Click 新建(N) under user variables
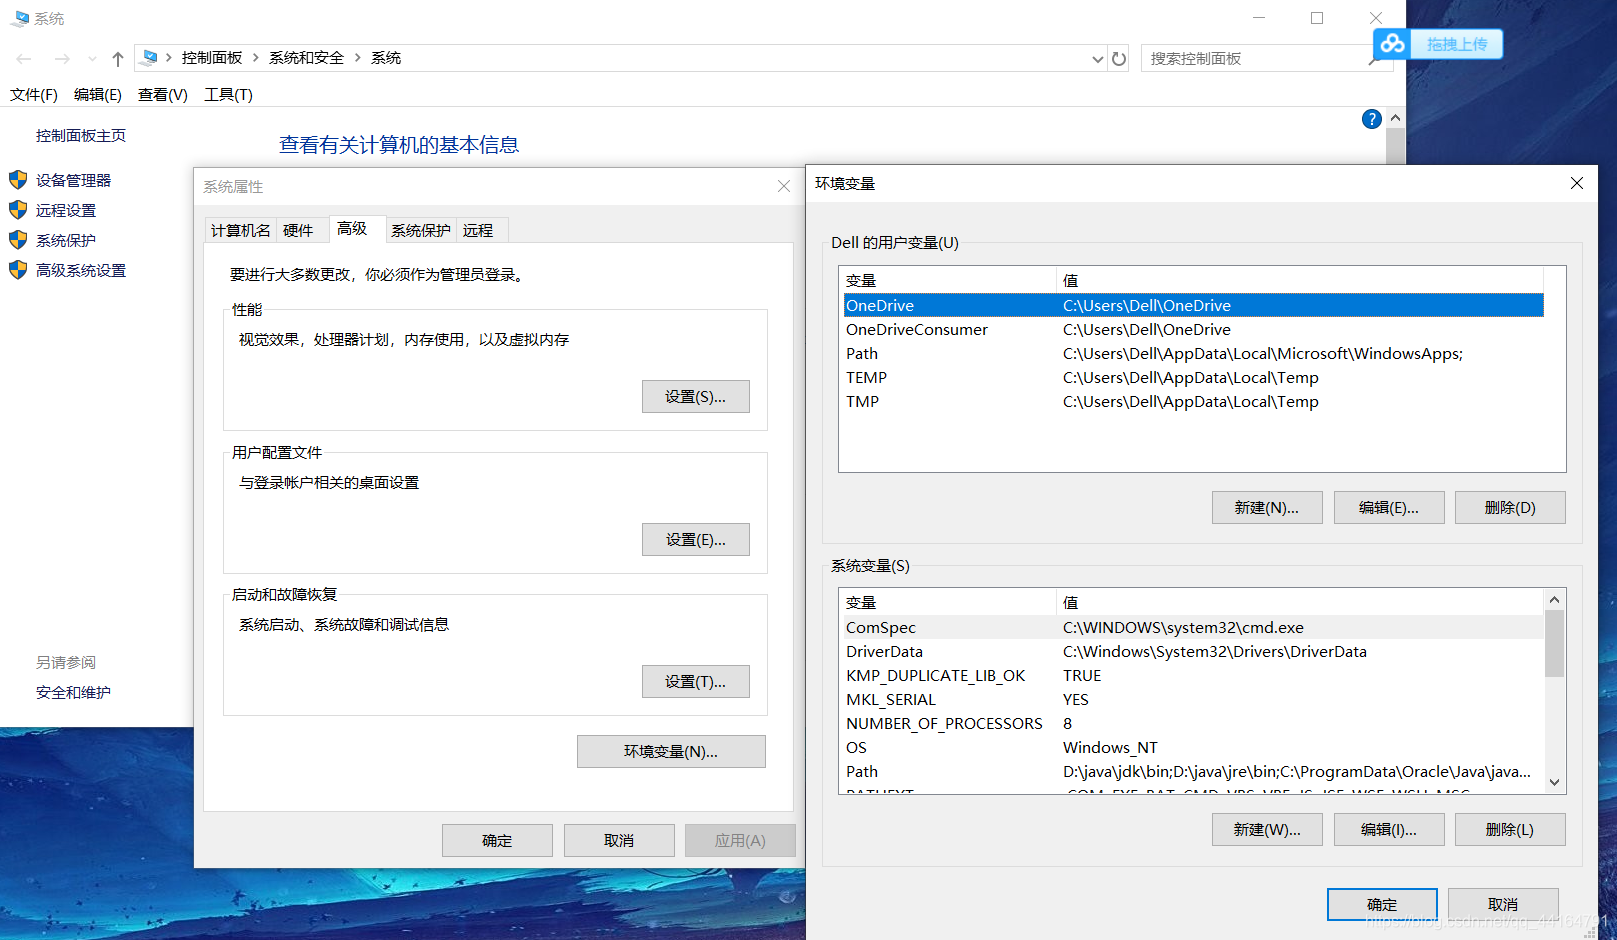The image size is (1617, 940). (x=1266, y=507)
